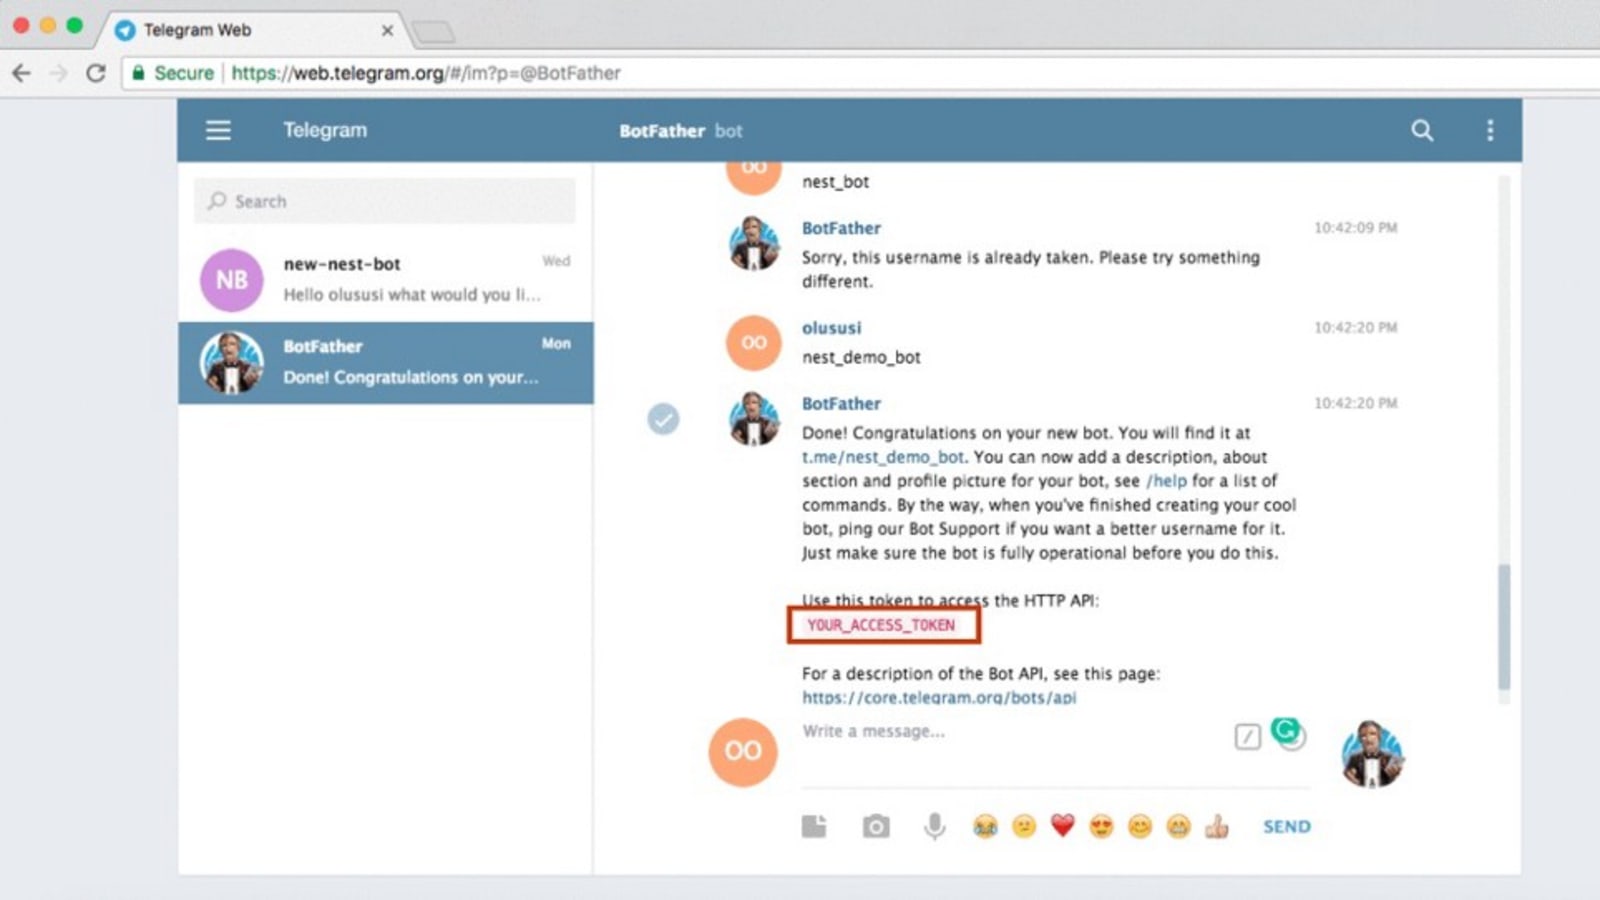Image resolution: width=1600 pixels, height=900 pixels.
Task: Click the olususi sender name
Action: (831, 328)
